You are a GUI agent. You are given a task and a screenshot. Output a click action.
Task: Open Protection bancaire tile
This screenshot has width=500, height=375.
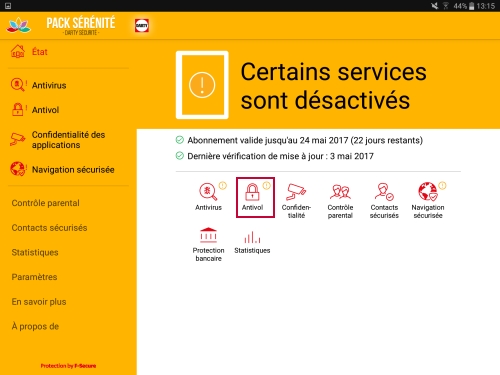tap(208, 244)
